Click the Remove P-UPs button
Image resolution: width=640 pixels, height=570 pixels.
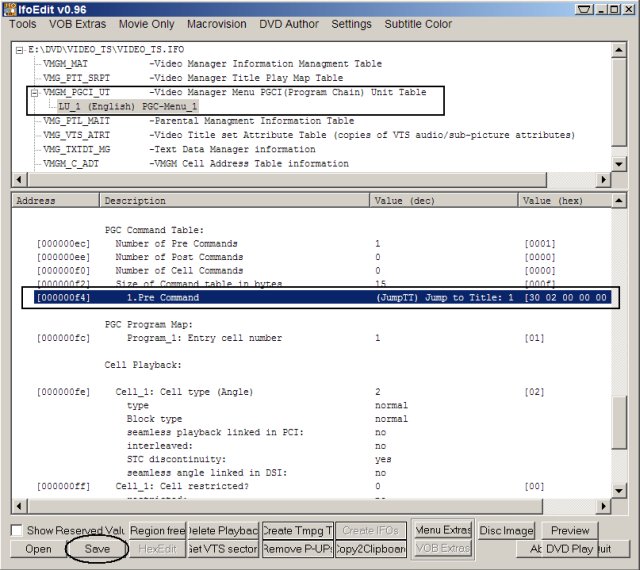click(298, 549)
